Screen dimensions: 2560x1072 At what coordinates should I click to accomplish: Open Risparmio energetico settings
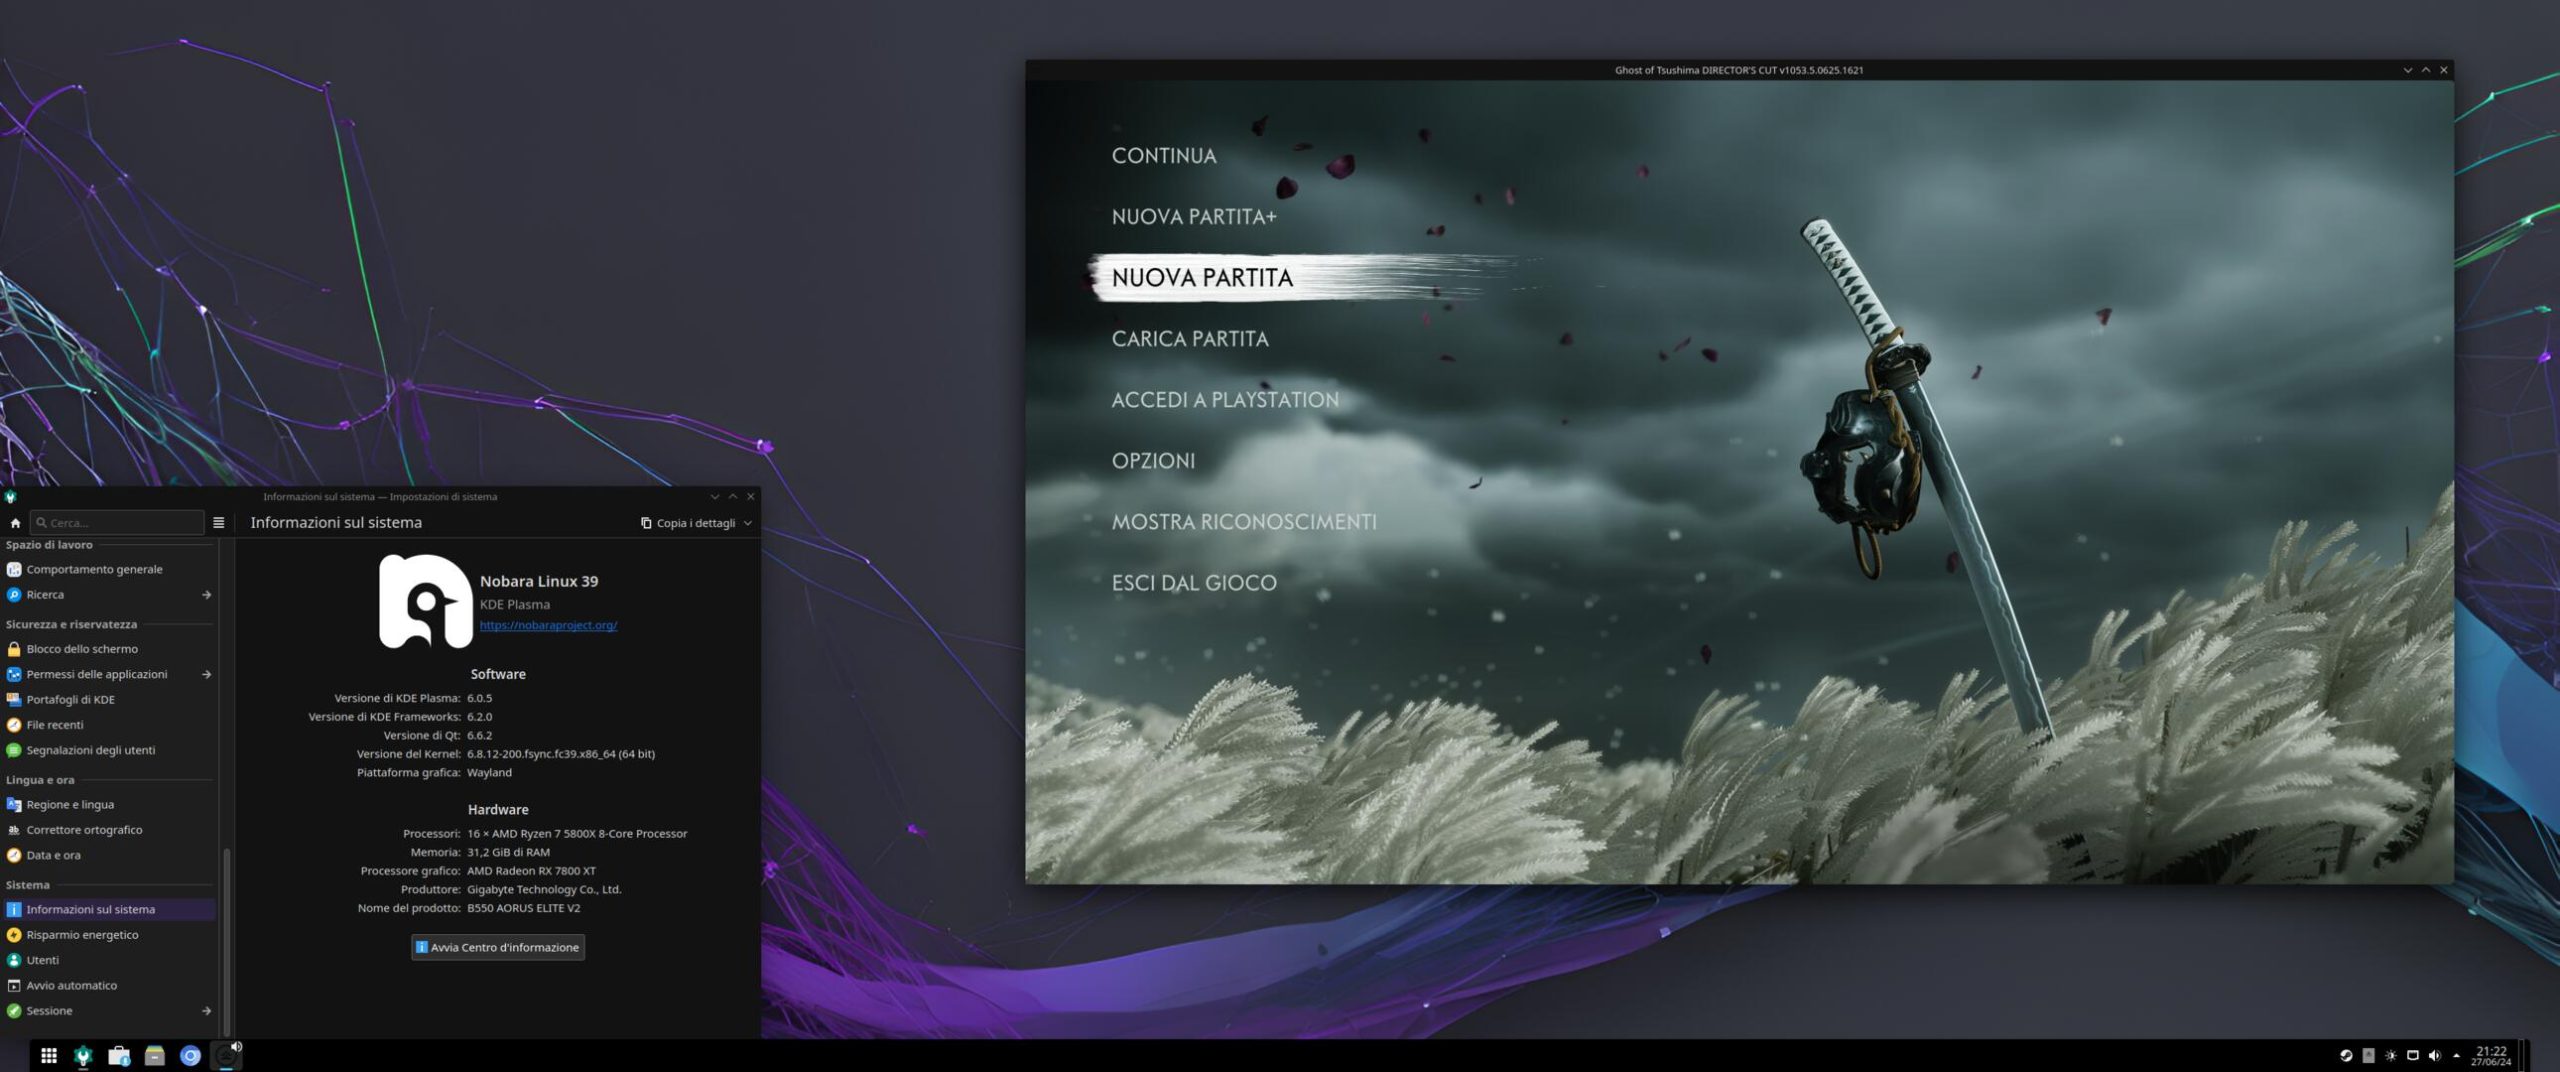pyautogui.click(x=108, y=935)
